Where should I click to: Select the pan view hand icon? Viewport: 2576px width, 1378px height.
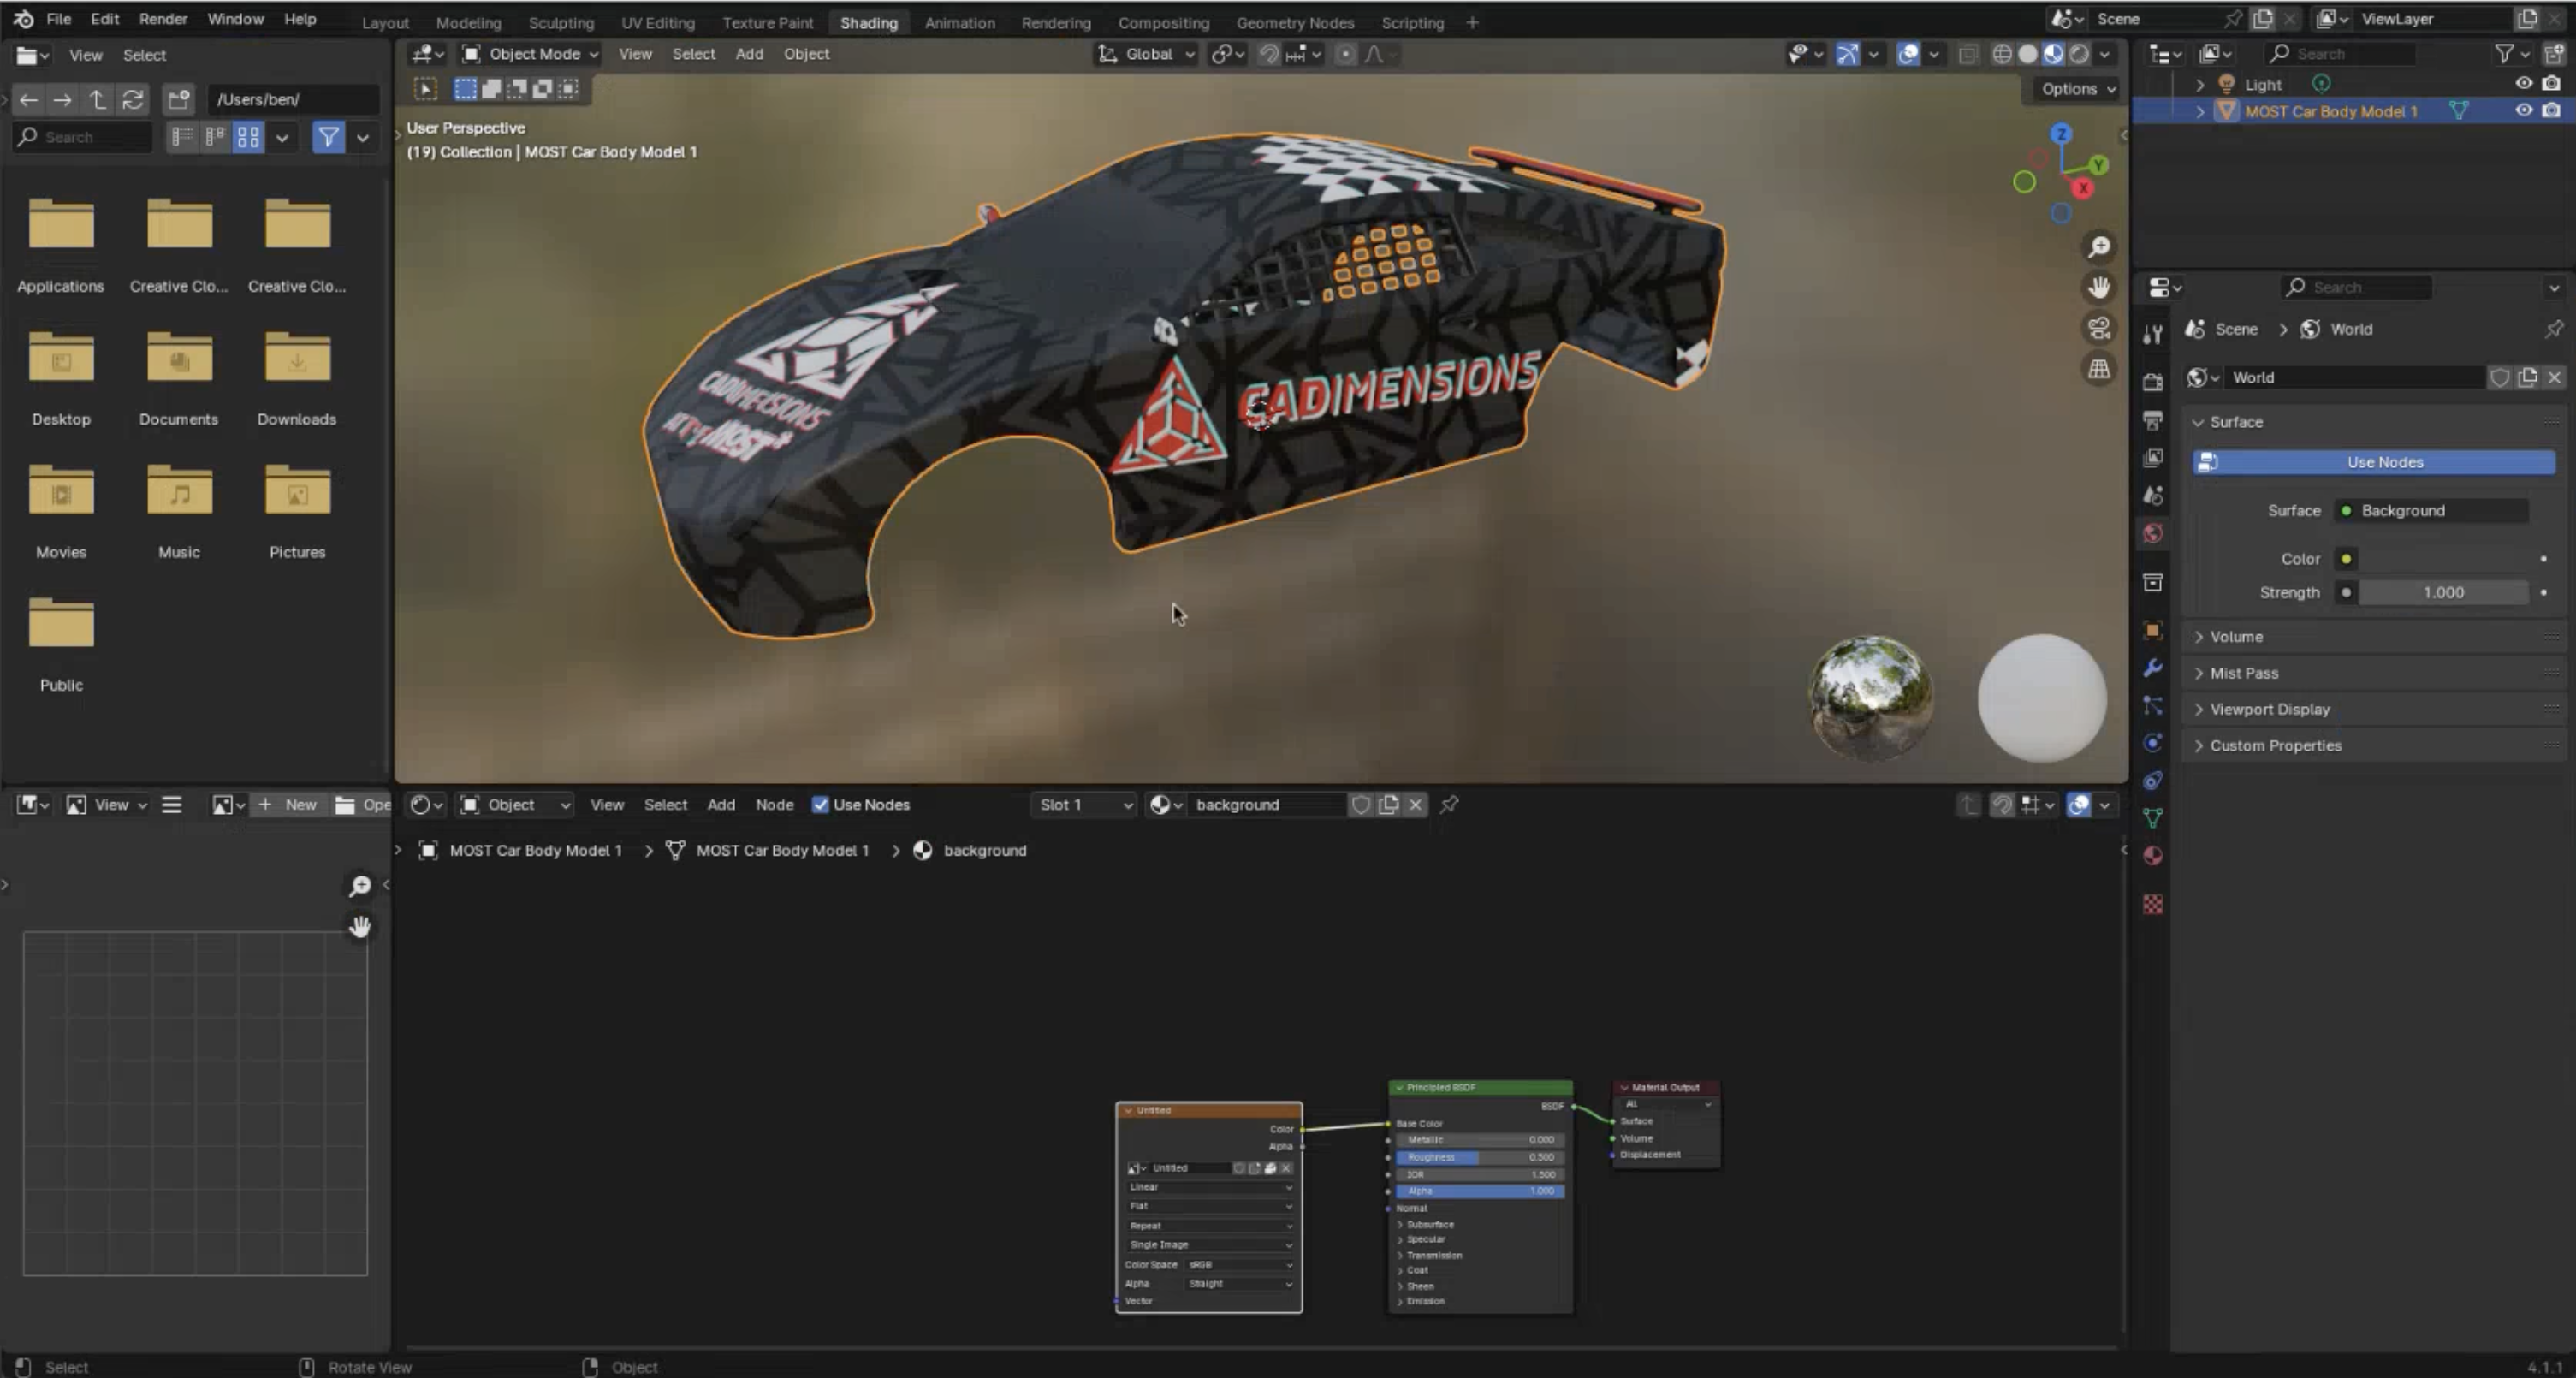[x=2099, y=288]
